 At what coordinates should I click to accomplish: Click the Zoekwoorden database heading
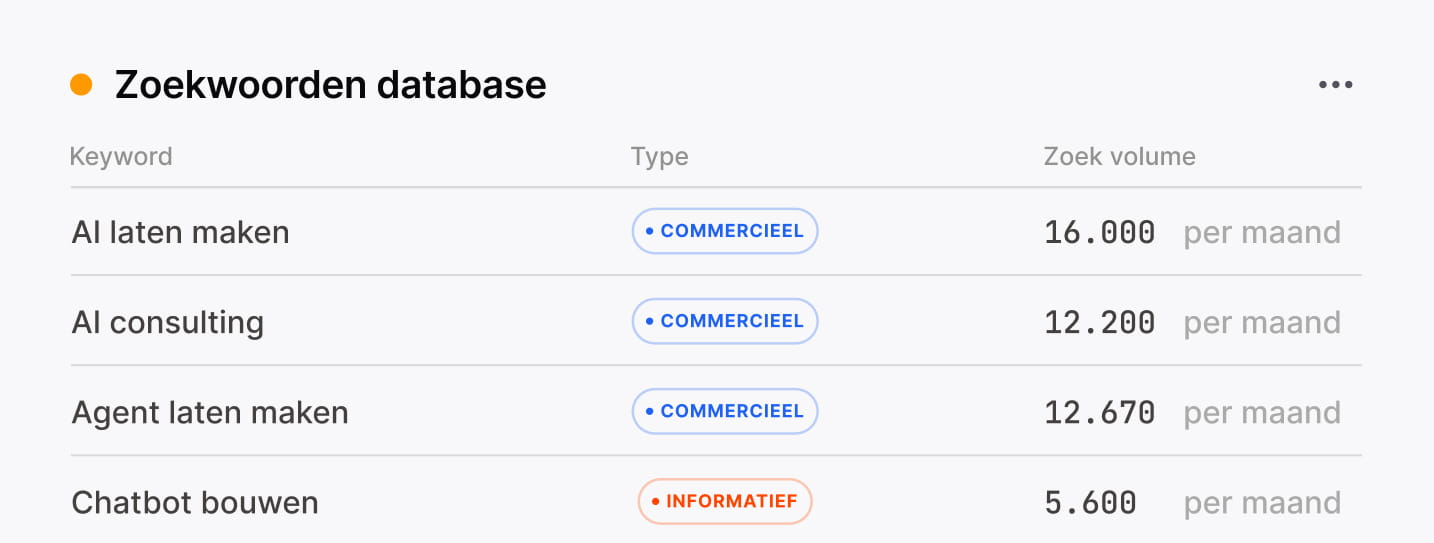coord(331,85)
